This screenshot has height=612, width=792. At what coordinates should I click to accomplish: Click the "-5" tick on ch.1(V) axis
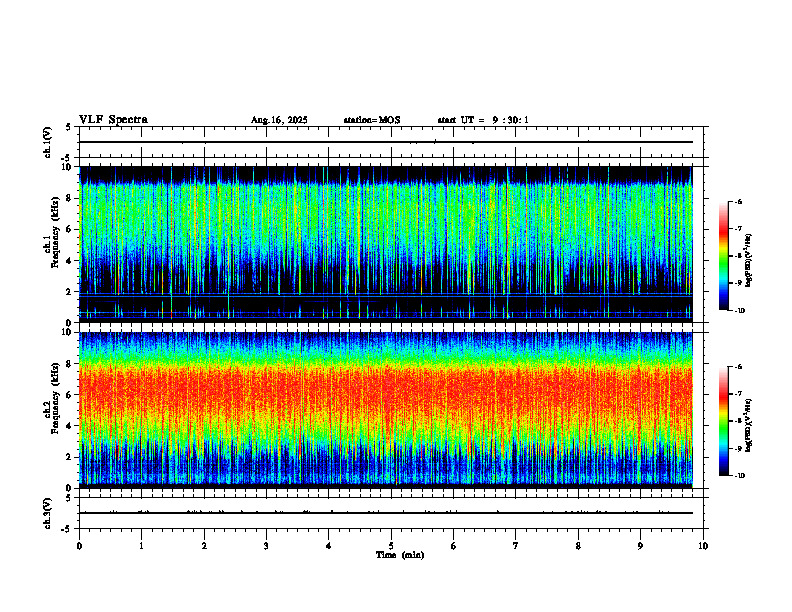pyautogui.click(x=67, y=158)
